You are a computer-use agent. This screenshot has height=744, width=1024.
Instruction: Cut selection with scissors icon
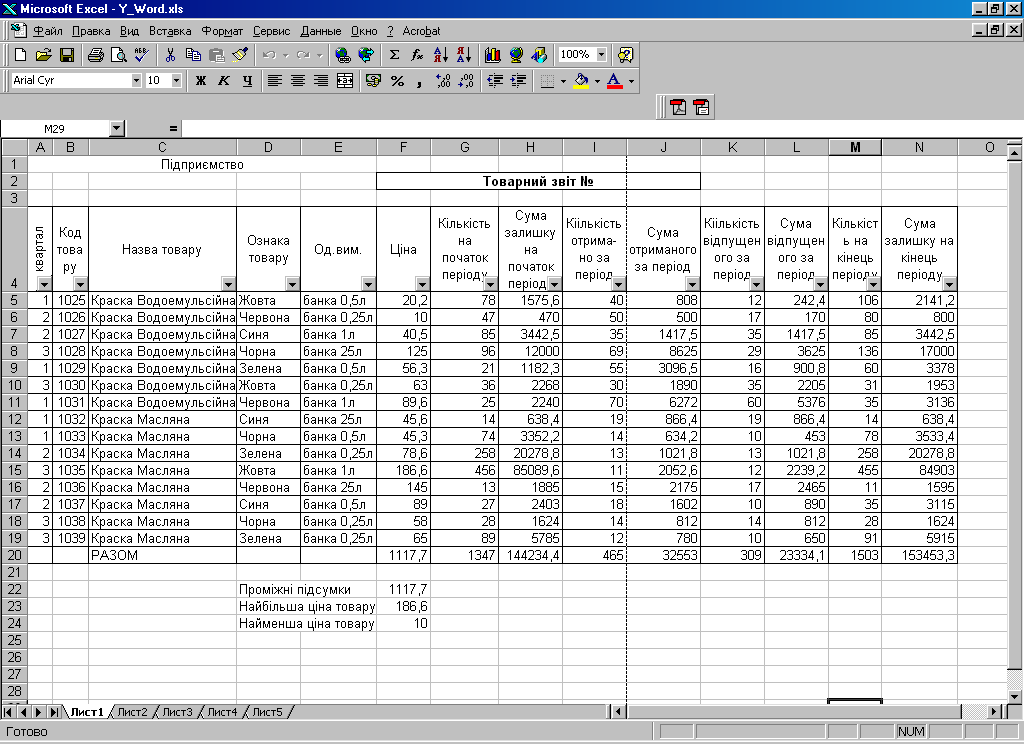(x=170, y=55)
